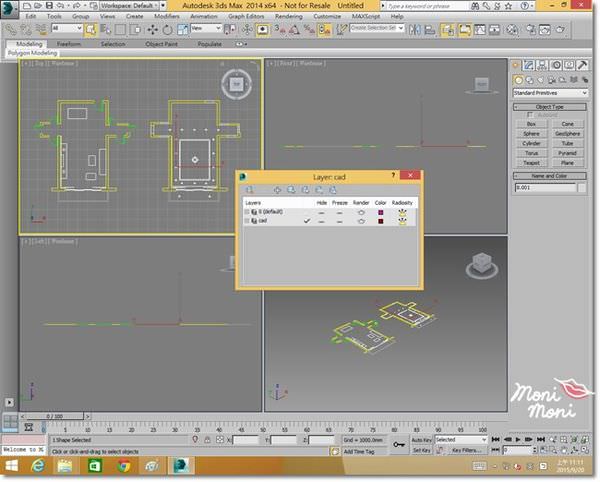Toggle Hide for the cad layer
The height and width of the screenshot is (482, 600).
coord(321,220)
